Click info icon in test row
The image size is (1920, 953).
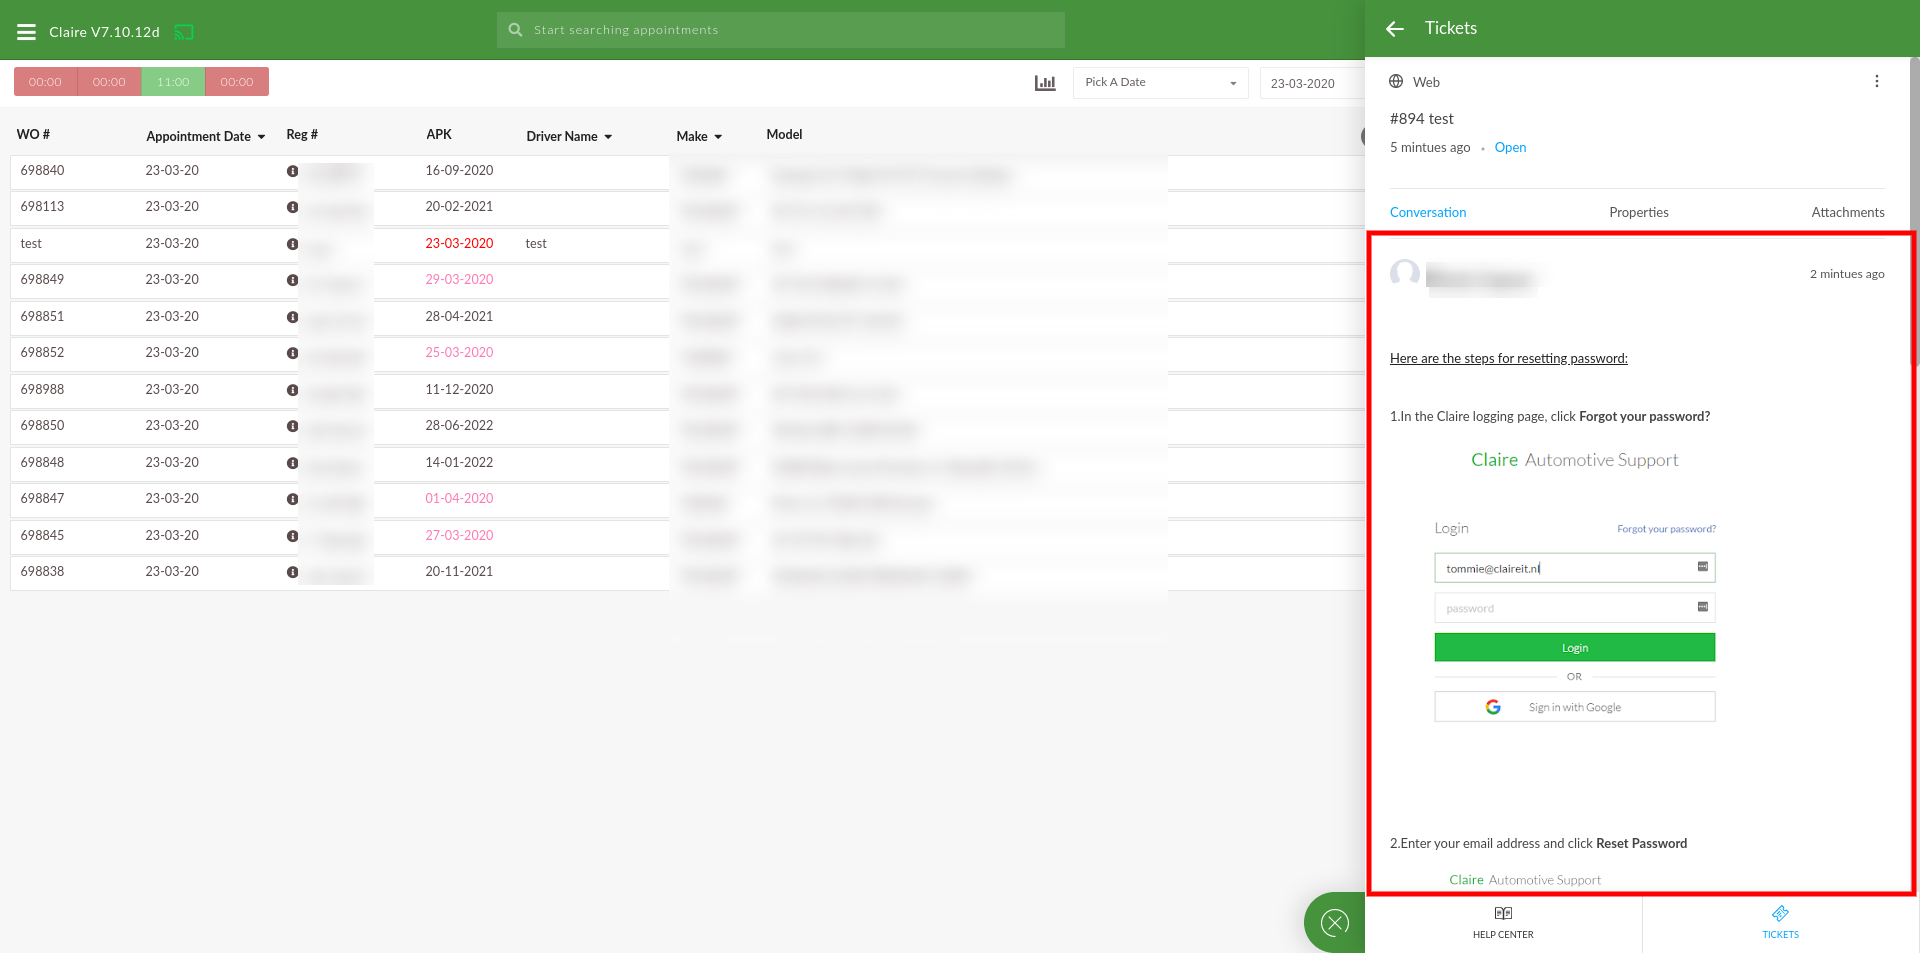tap(292, 244)
